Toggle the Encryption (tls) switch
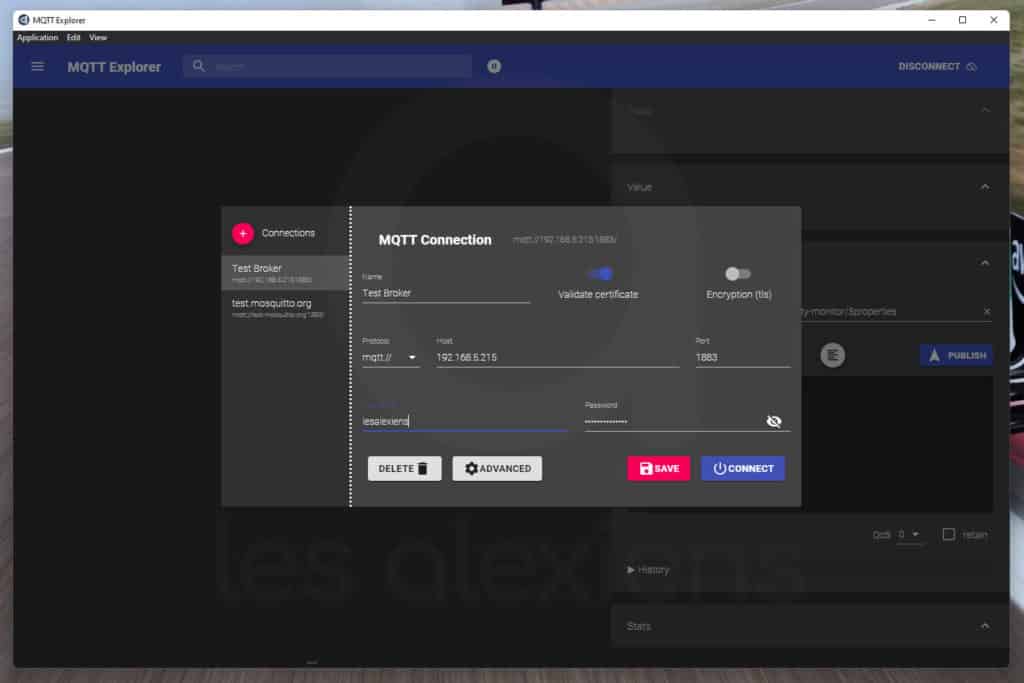 click(x=738, y=274)
